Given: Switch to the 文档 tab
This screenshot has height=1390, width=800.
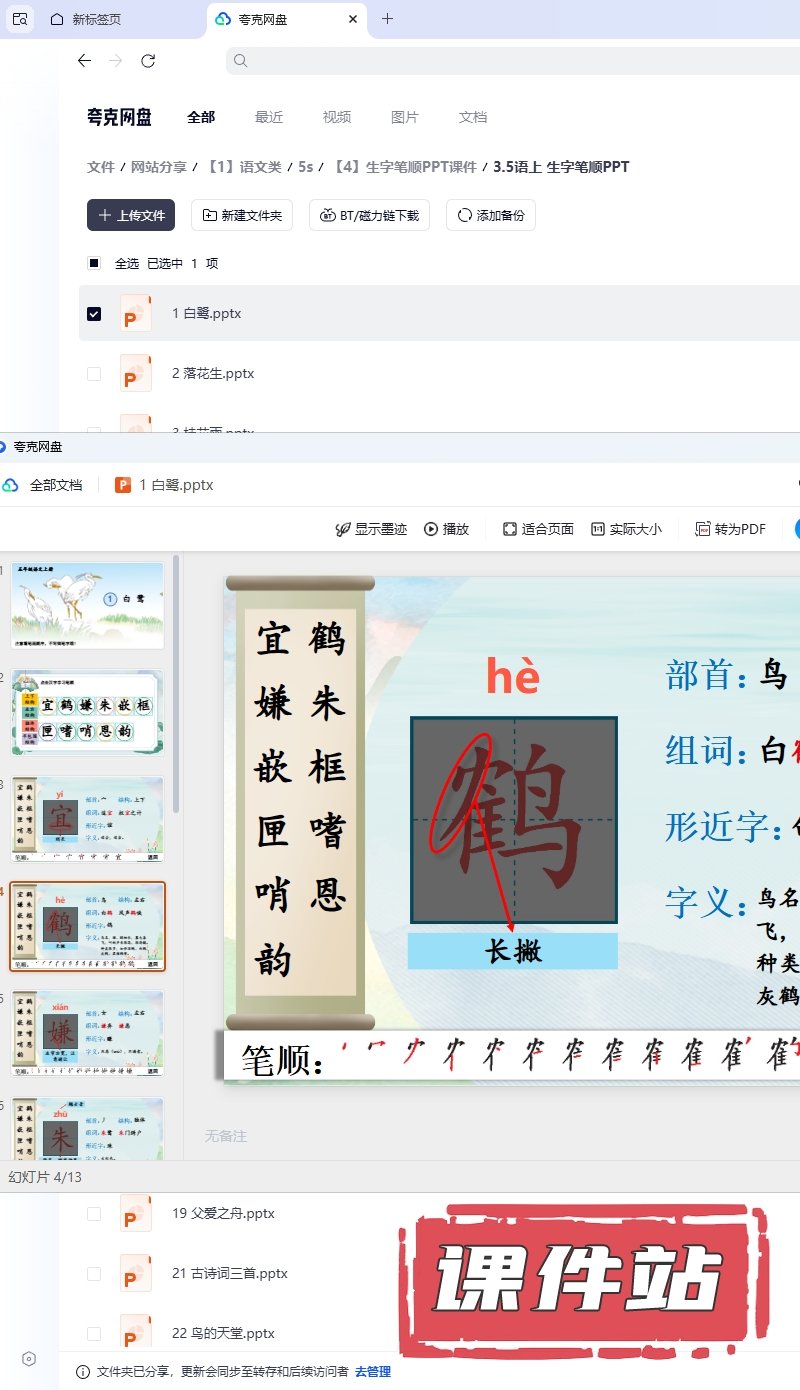Looking at the screenshot, I should click(x=472, y=117).
